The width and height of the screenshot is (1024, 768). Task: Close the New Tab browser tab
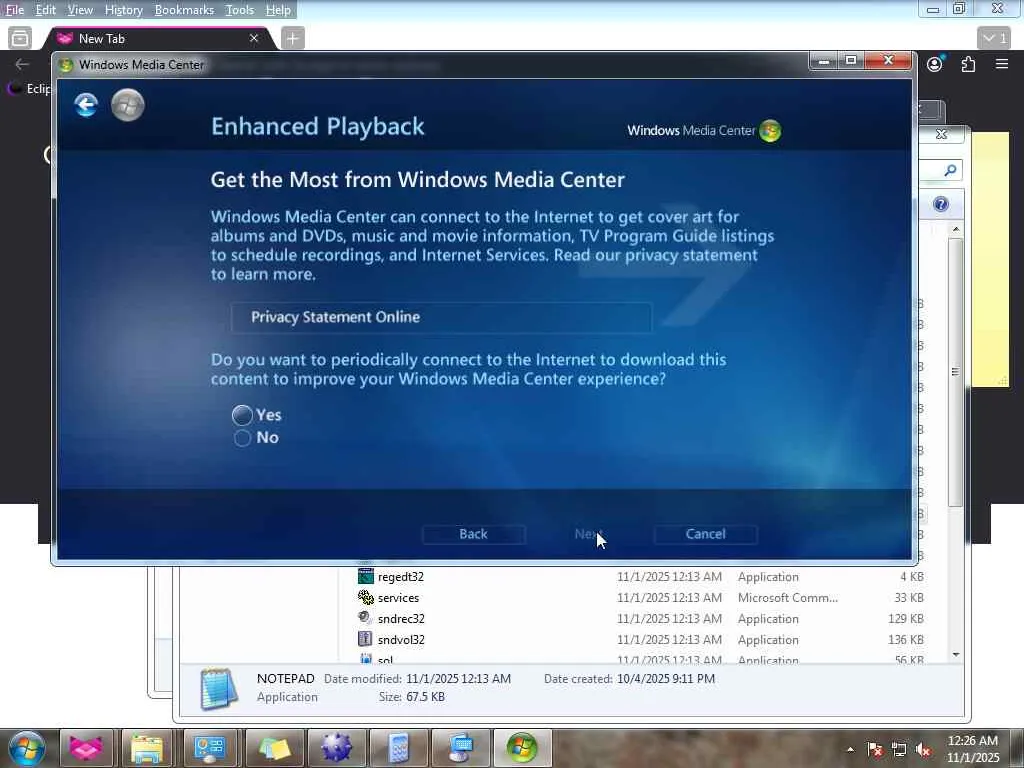254,39
